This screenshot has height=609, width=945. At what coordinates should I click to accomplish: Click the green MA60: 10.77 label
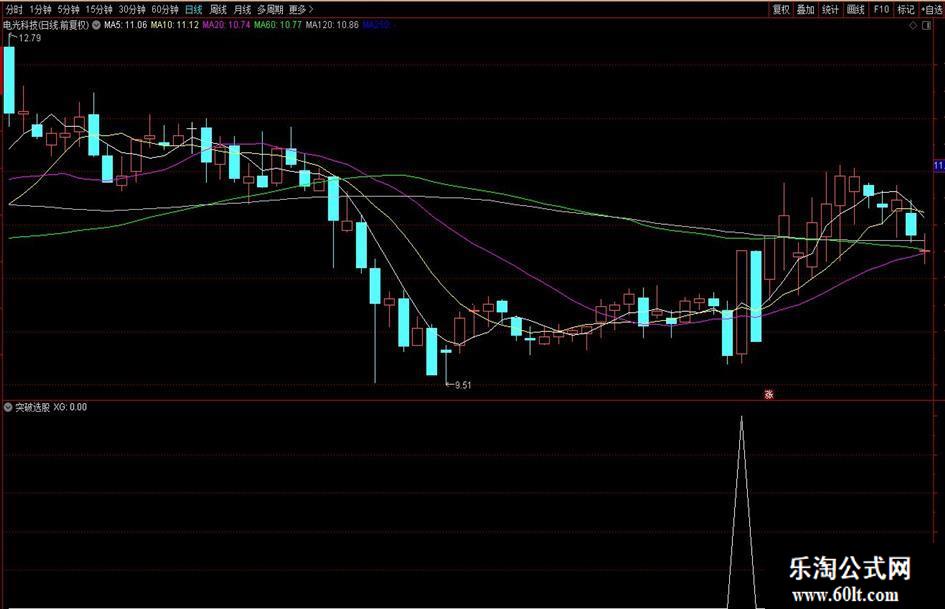point(277,25)
